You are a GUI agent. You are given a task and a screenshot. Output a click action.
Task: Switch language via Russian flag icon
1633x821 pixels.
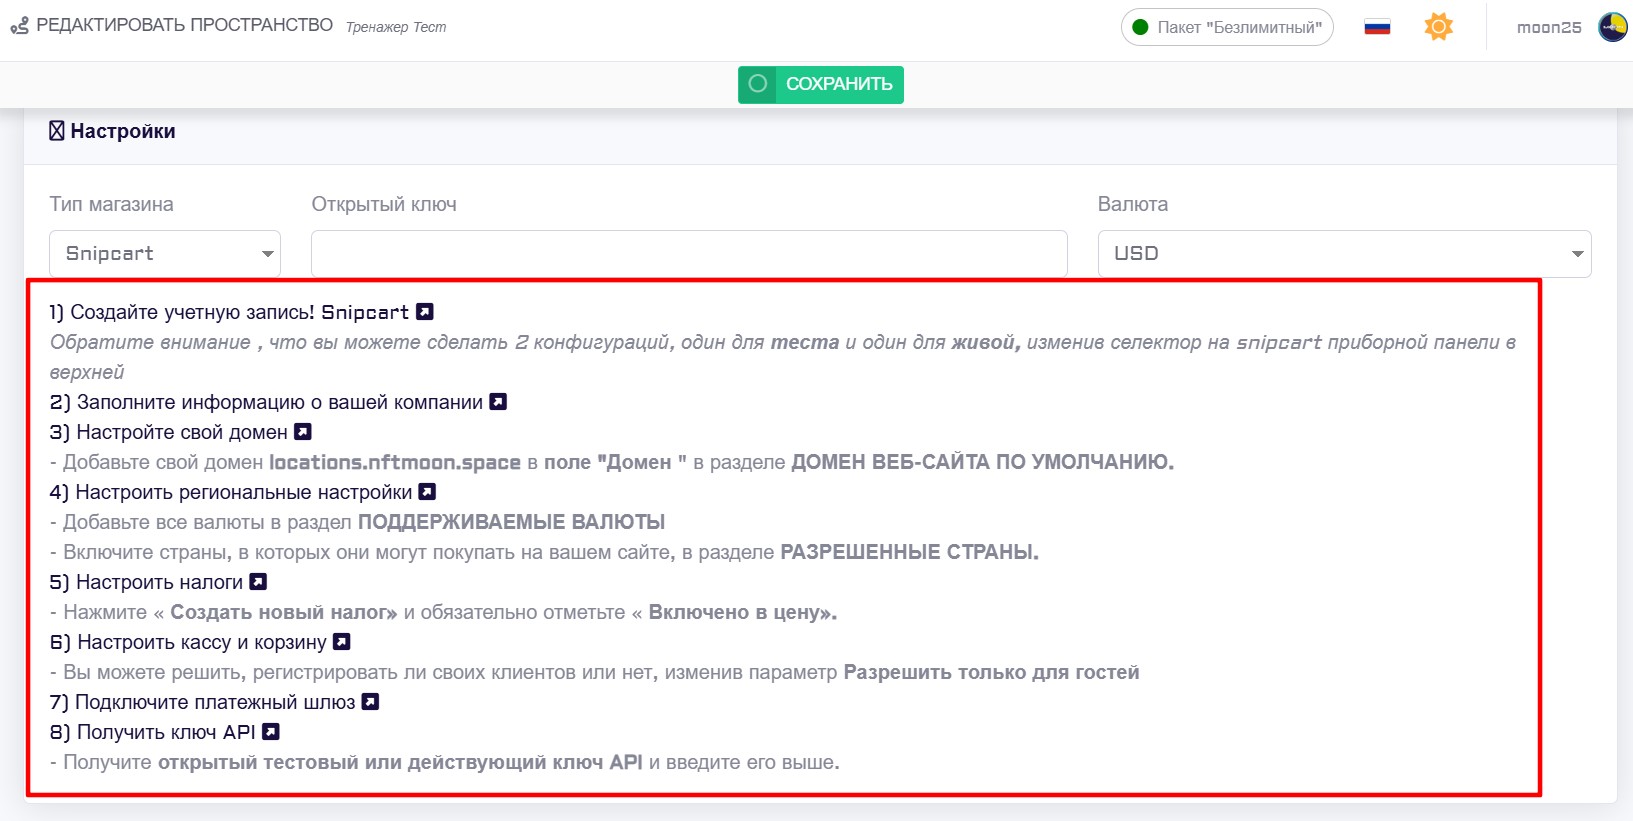pyautogui.click(x=1377, y=27)
